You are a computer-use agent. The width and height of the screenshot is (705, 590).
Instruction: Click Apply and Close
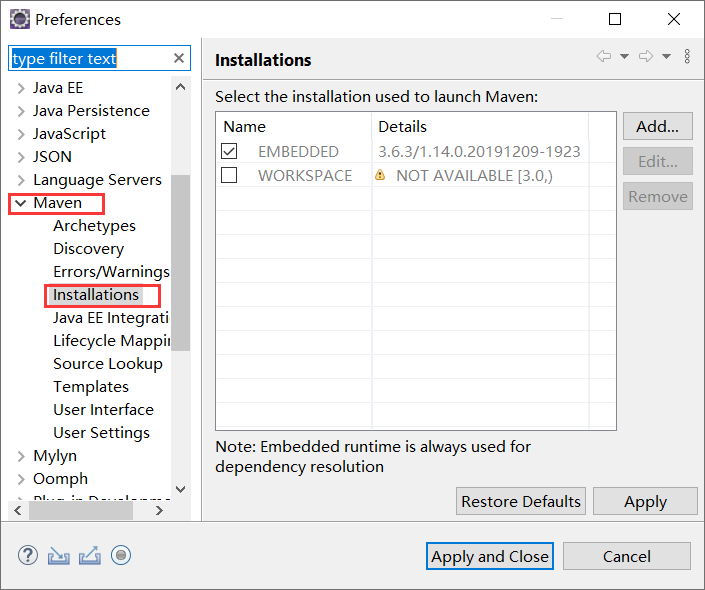(x=490, y=556)
